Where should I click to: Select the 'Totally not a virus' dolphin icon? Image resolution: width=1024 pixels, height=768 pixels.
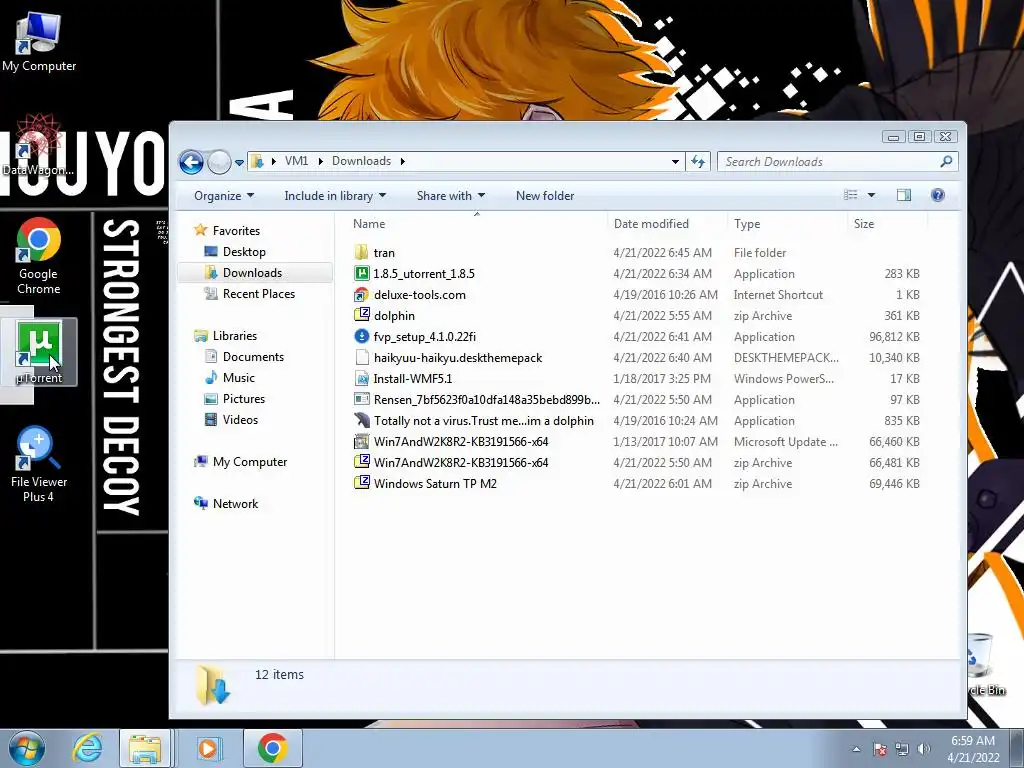(361, 421)
